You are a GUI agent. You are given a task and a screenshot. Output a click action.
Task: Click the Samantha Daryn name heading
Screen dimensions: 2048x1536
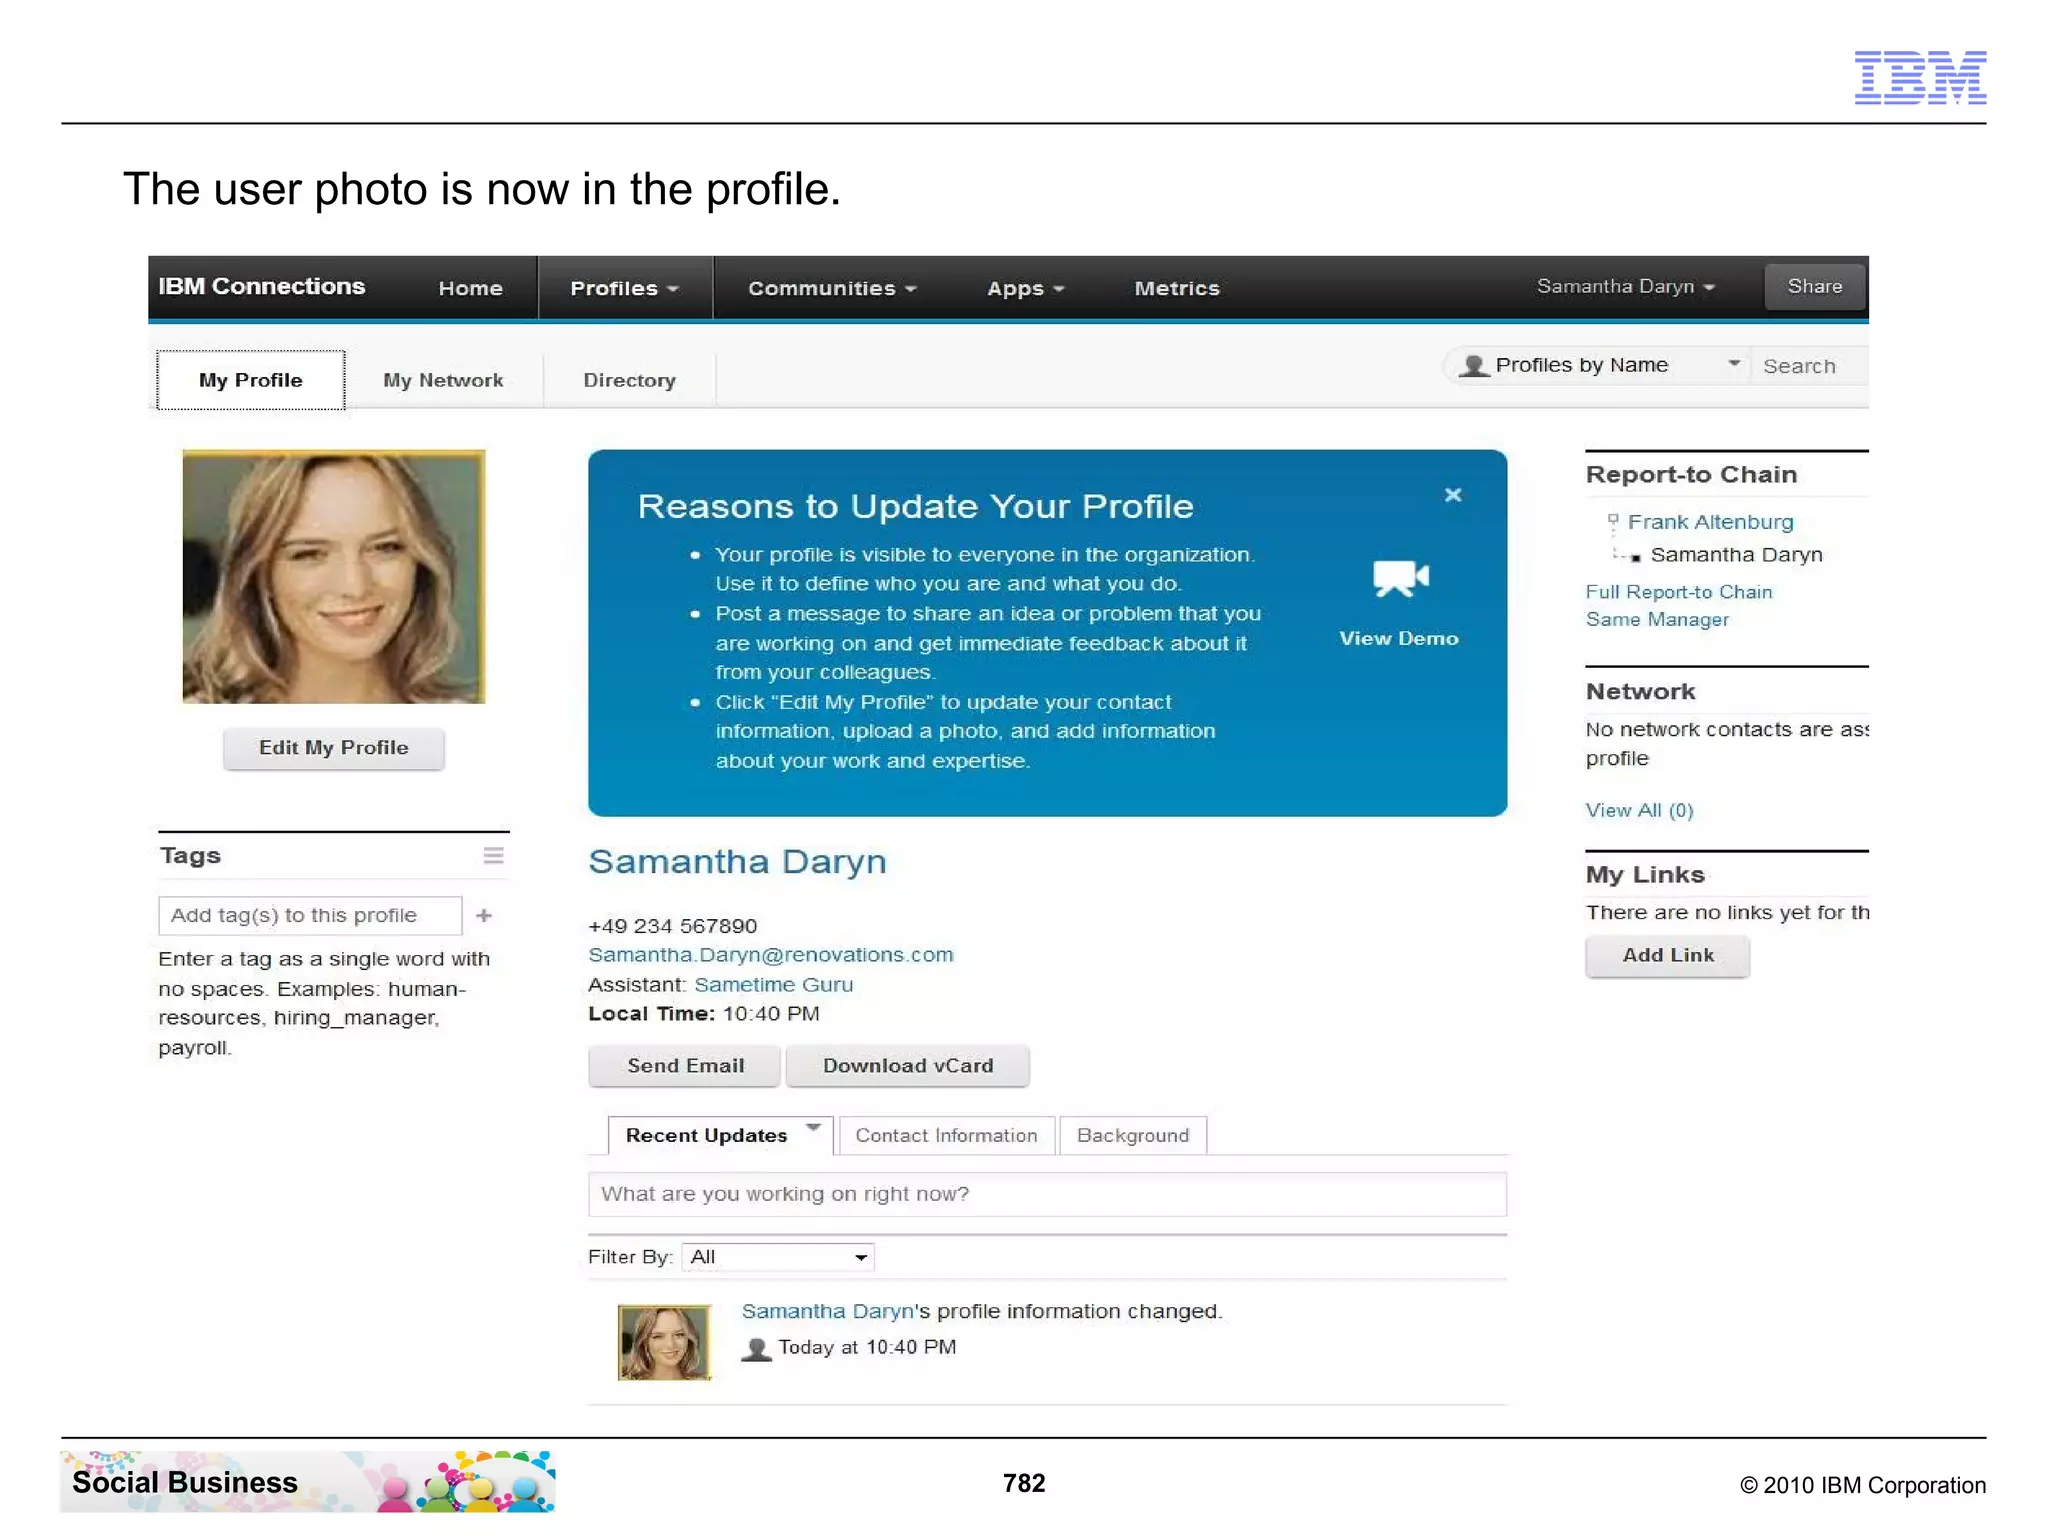(x=737, y=862)
